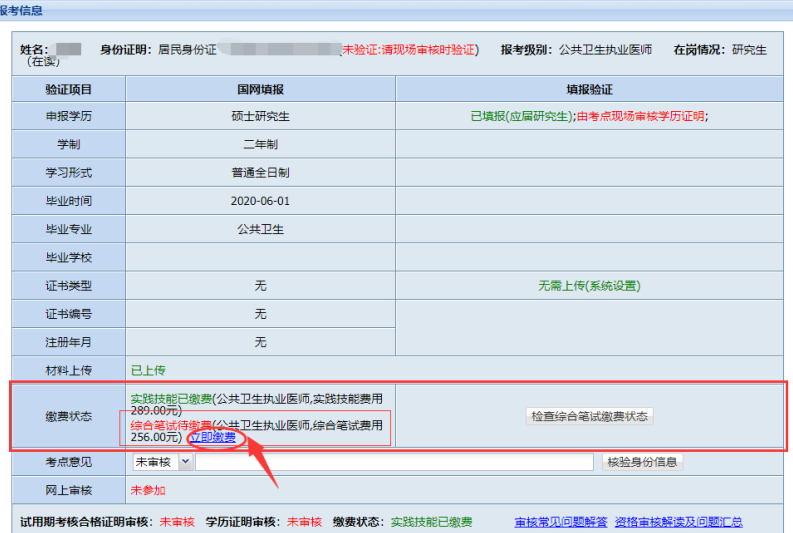Click the 考点意见 text input field
The width and height of the screenshot is (793, 533).
(x=395, y=462)
